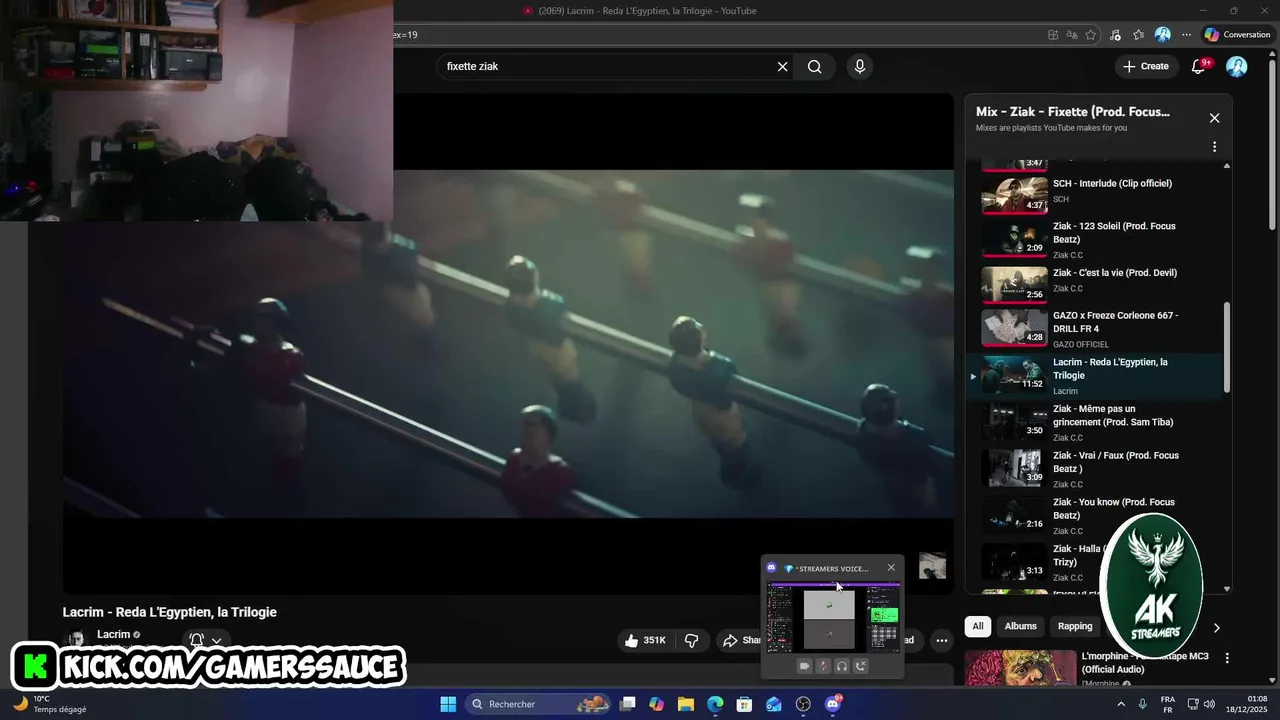Open Lacrim channel name link
The image size is (1280, 720).
113,634
